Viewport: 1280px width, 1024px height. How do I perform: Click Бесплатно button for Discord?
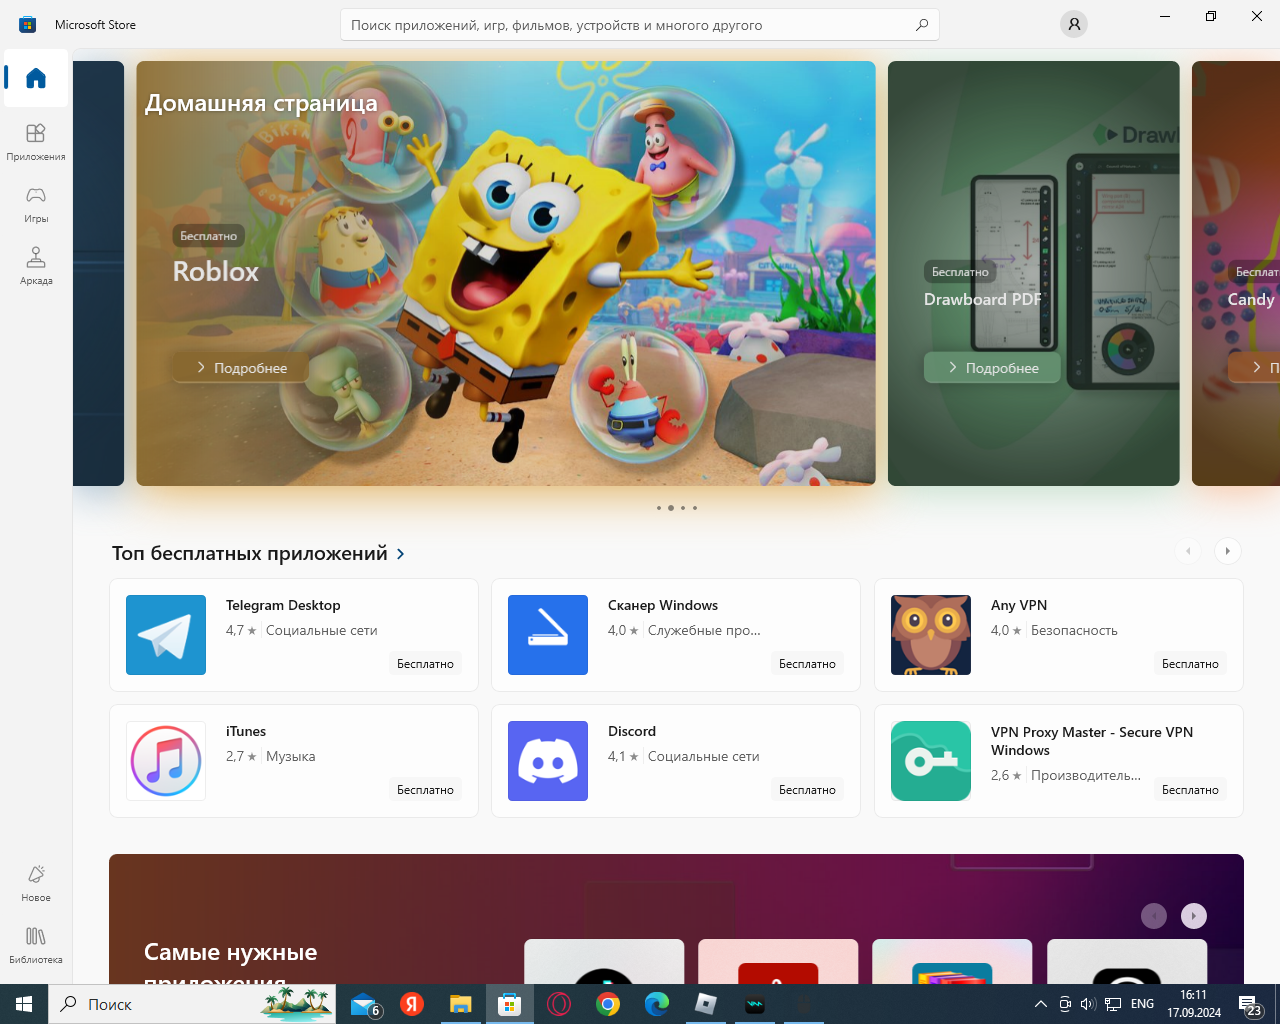807,790
